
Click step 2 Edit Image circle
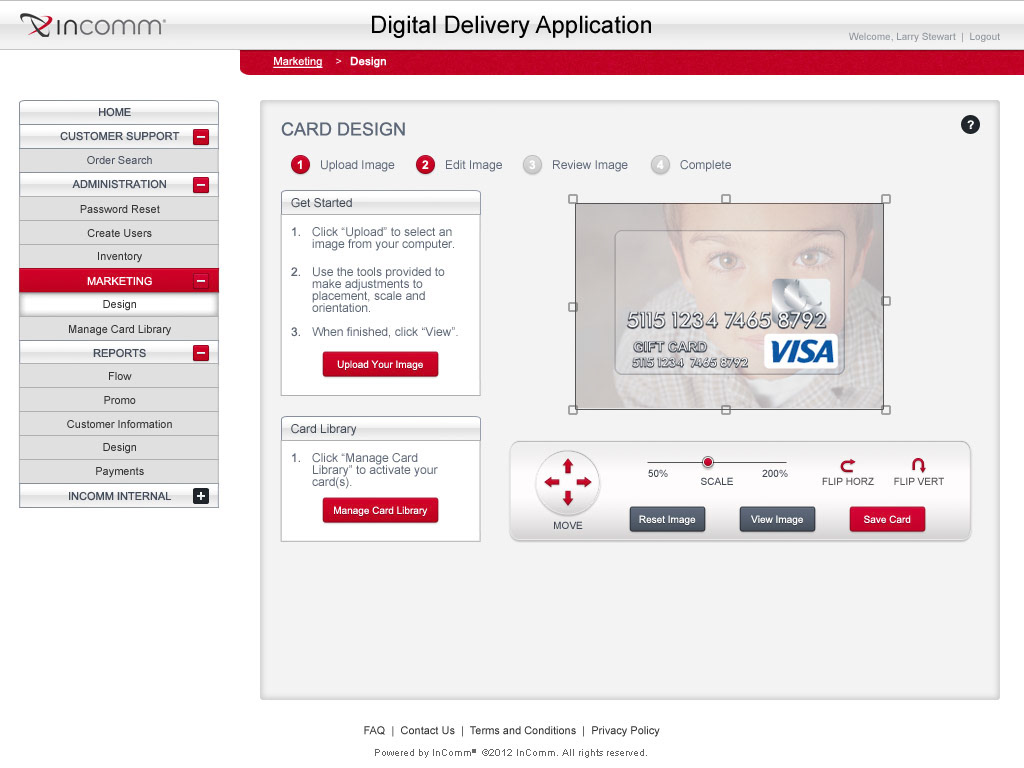425,165
